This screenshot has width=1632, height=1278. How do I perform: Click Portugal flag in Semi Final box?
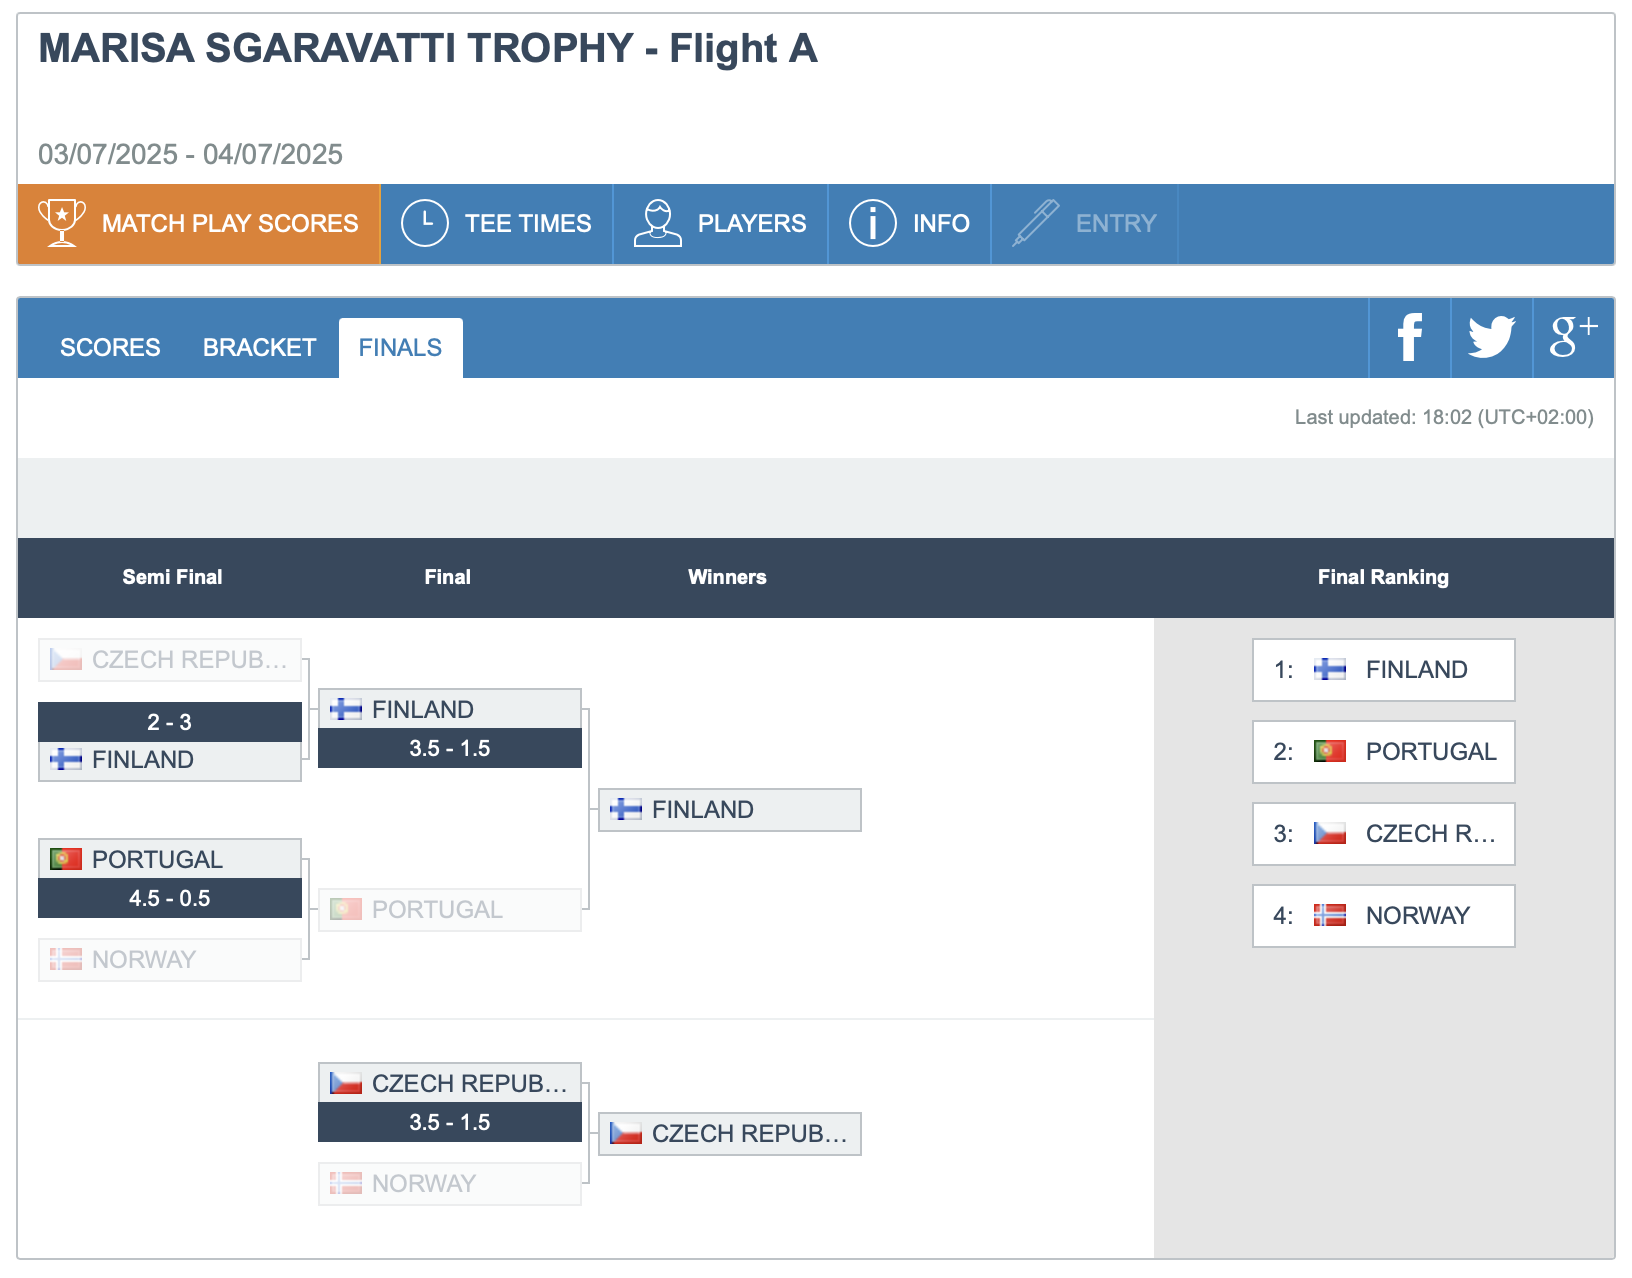point(66,860)
